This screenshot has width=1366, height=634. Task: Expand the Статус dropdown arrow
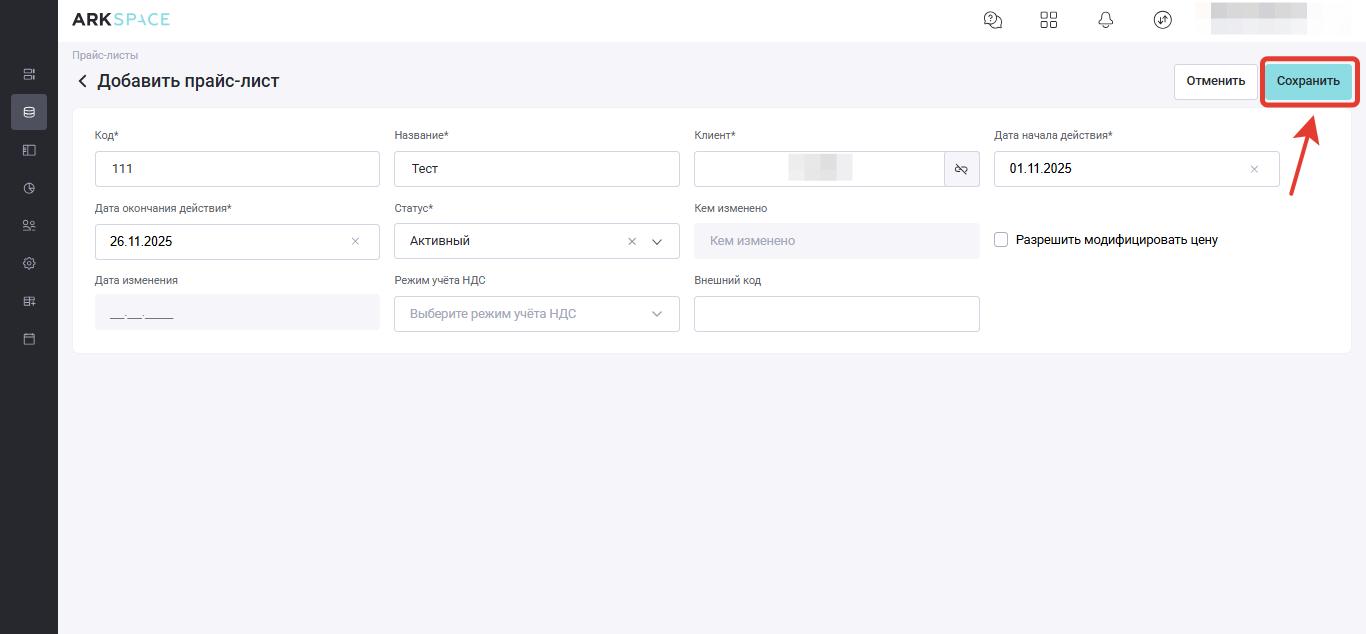coord(657,241)
